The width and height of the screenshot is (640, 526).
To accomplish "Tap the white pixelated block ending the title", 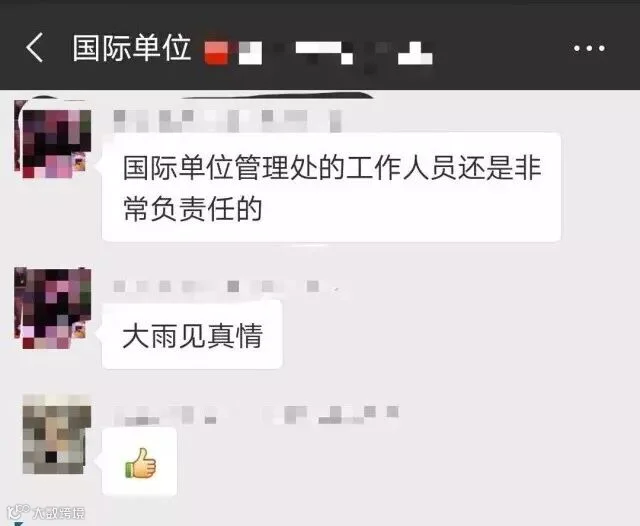I will (x=415, y=53).
